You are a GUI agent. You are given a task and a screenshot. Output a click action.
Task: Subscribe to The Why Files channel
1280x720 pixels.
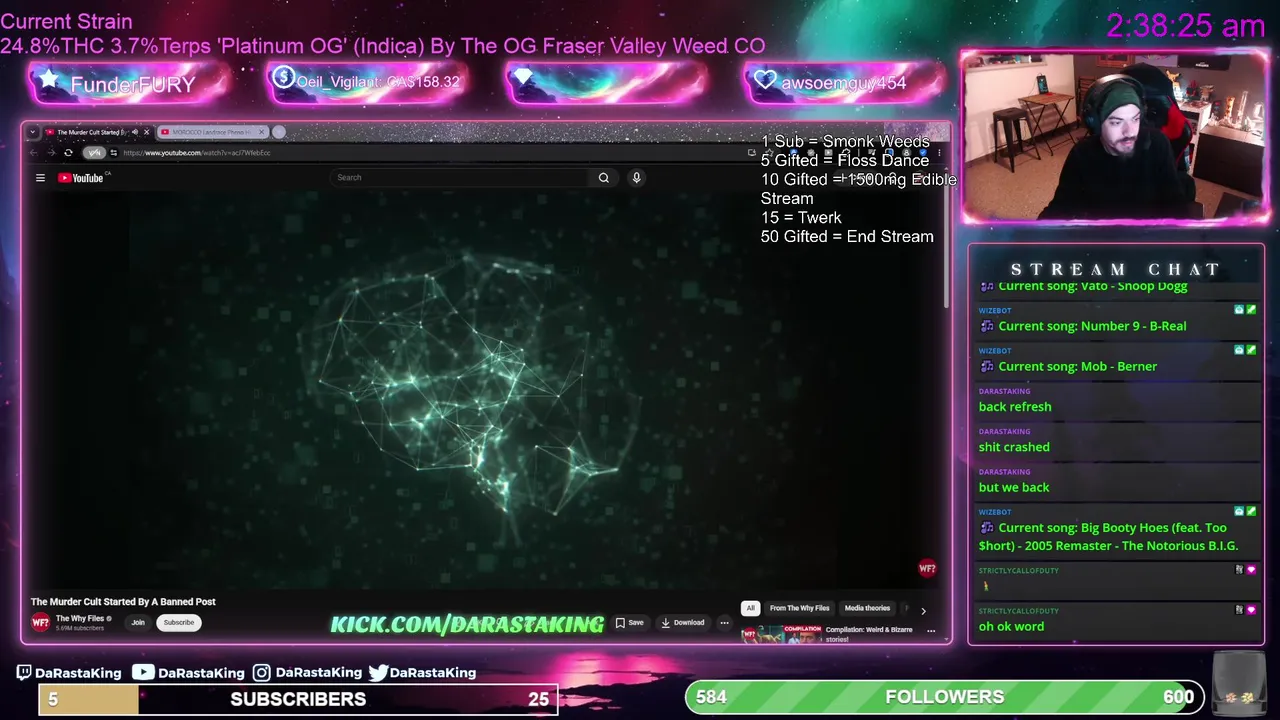(179, 623)
